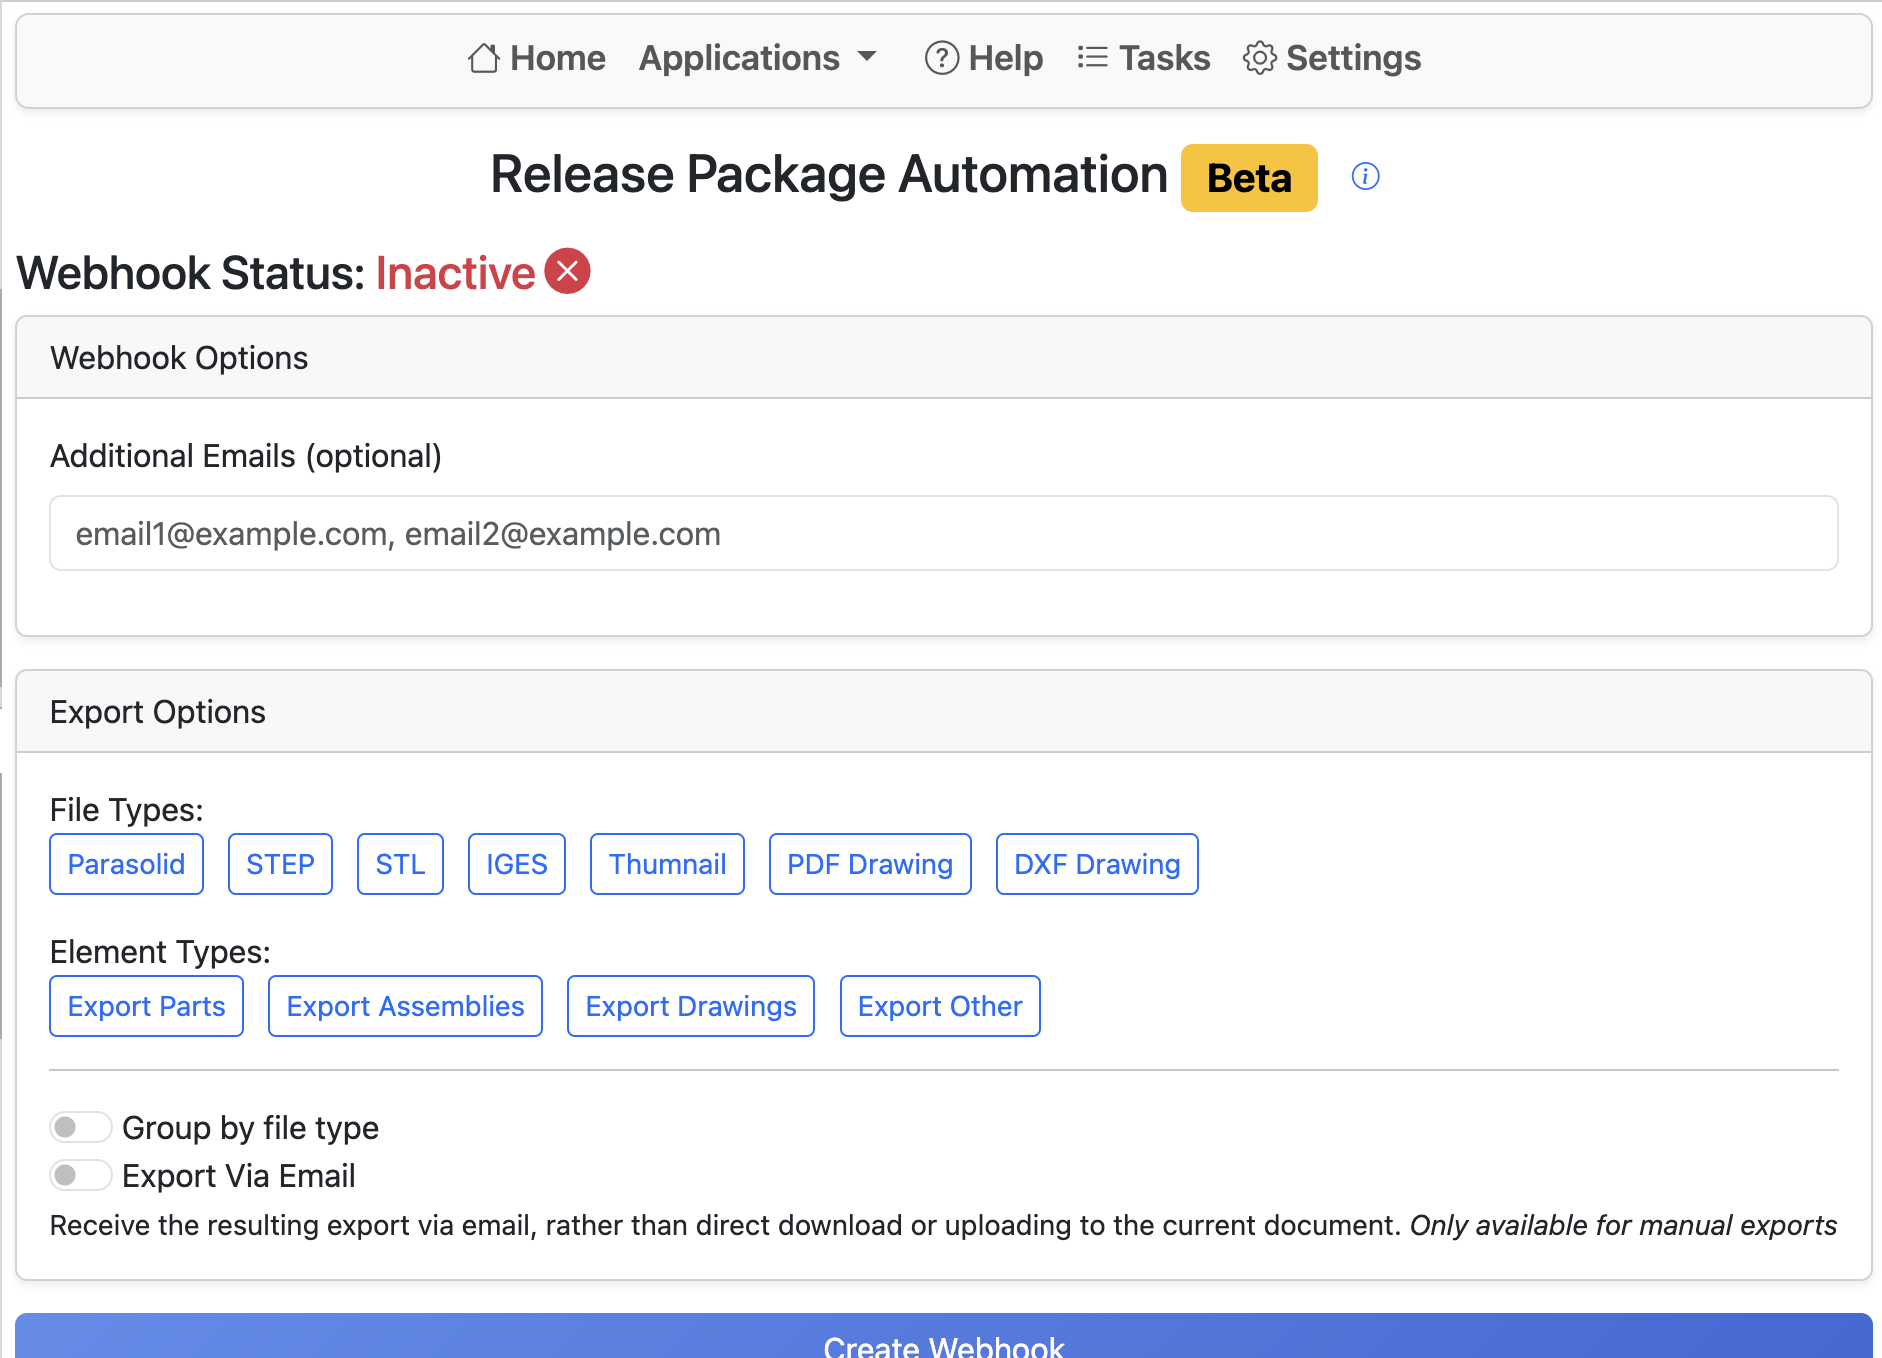Expand the Applications dropdown

758,58
